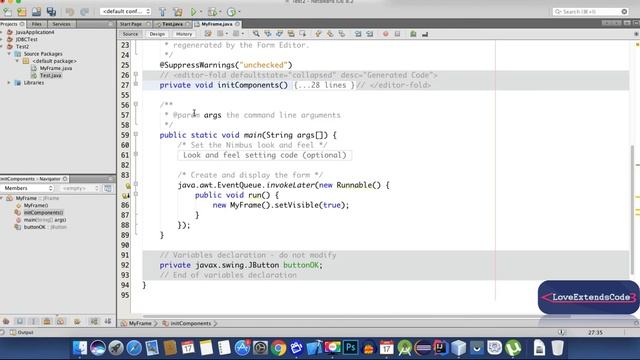Click the New File toolbar icon
This screenshot has width=640, height=360.
click(8, 12)
